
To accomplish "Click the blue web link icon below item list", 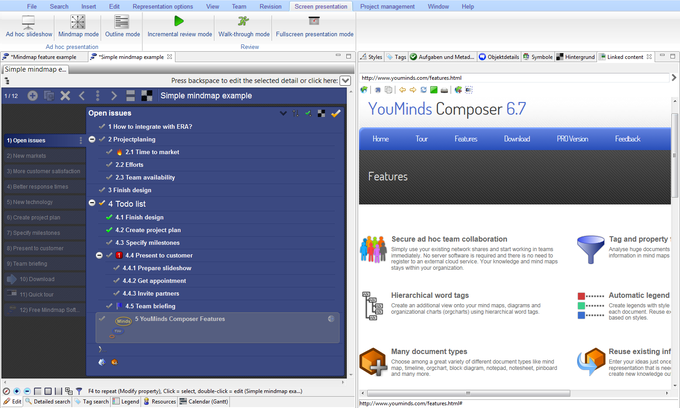I will [102, 362].
